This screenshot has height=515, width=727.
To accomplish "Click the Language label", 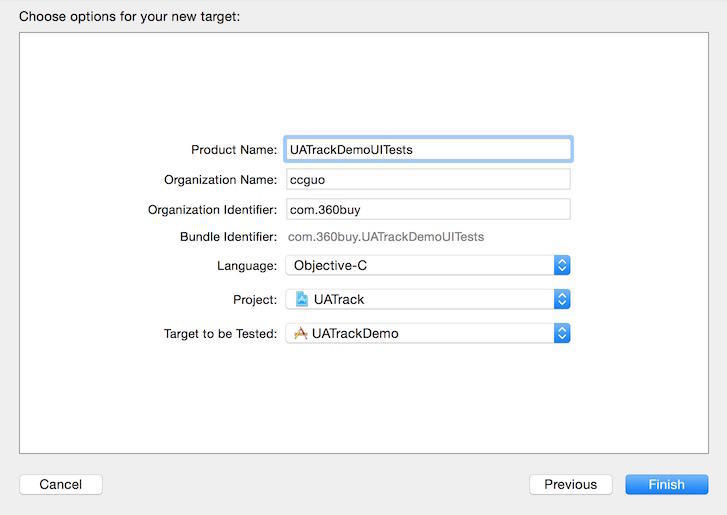I will (x=247, y=266).
